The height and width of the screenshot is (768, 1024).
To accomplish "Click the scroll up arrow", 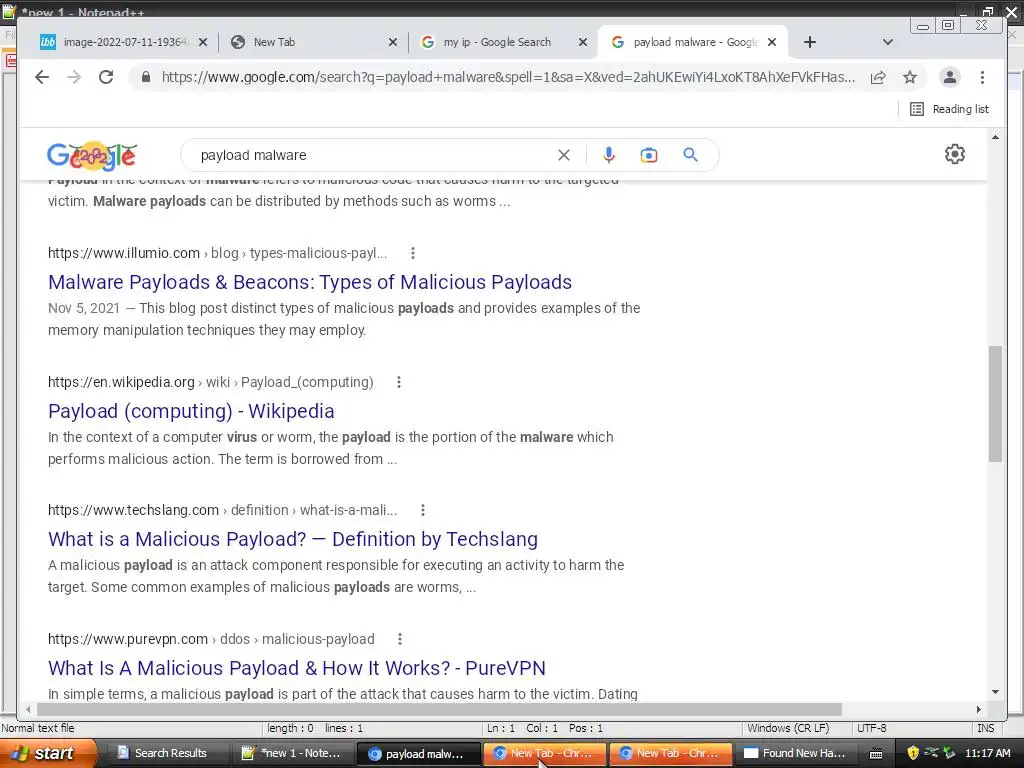I will tap(995, 137).
